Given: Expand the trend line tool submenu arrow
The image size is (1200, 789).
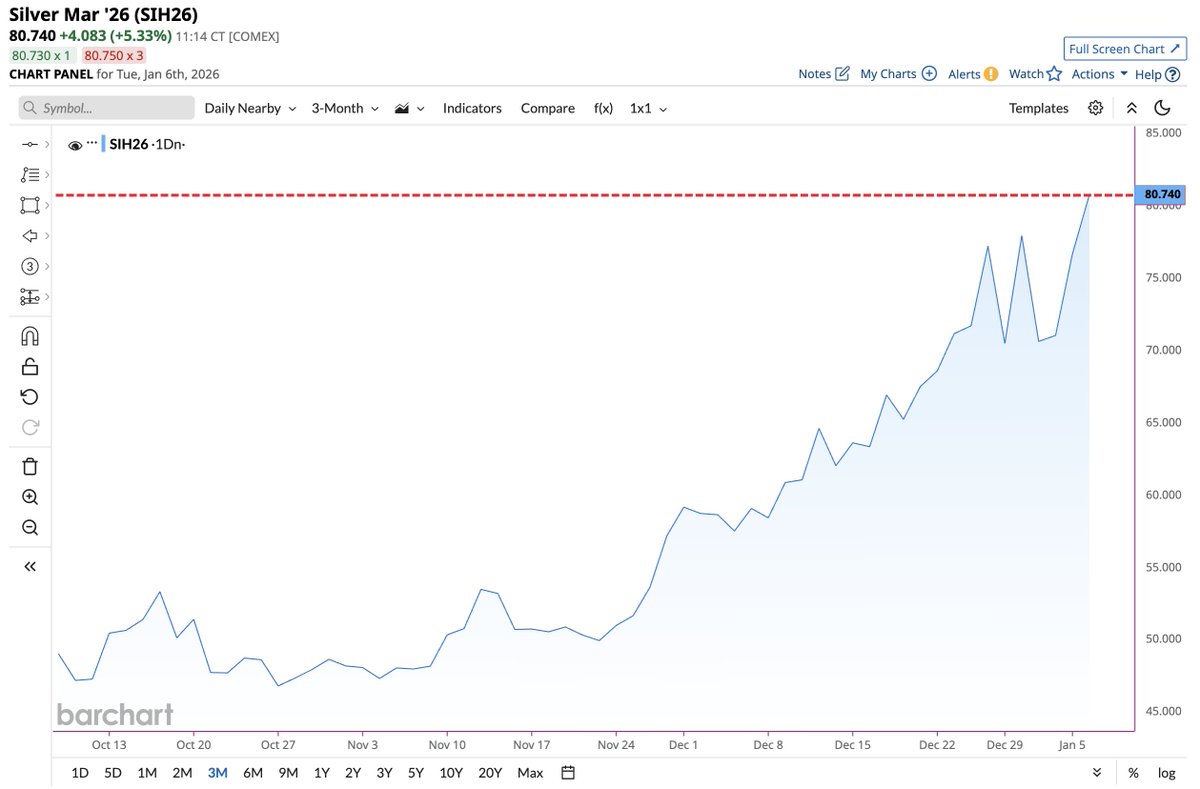Looking at the screenshot, I should (x=47, y=145).
